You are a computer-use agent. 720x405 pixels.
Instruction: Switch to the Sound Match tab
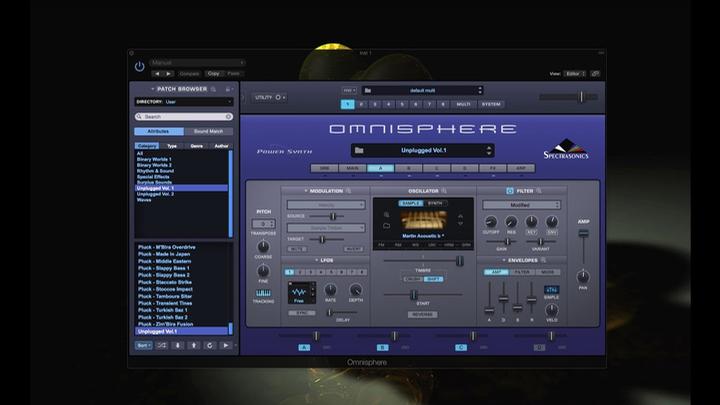tap(208, 131)
